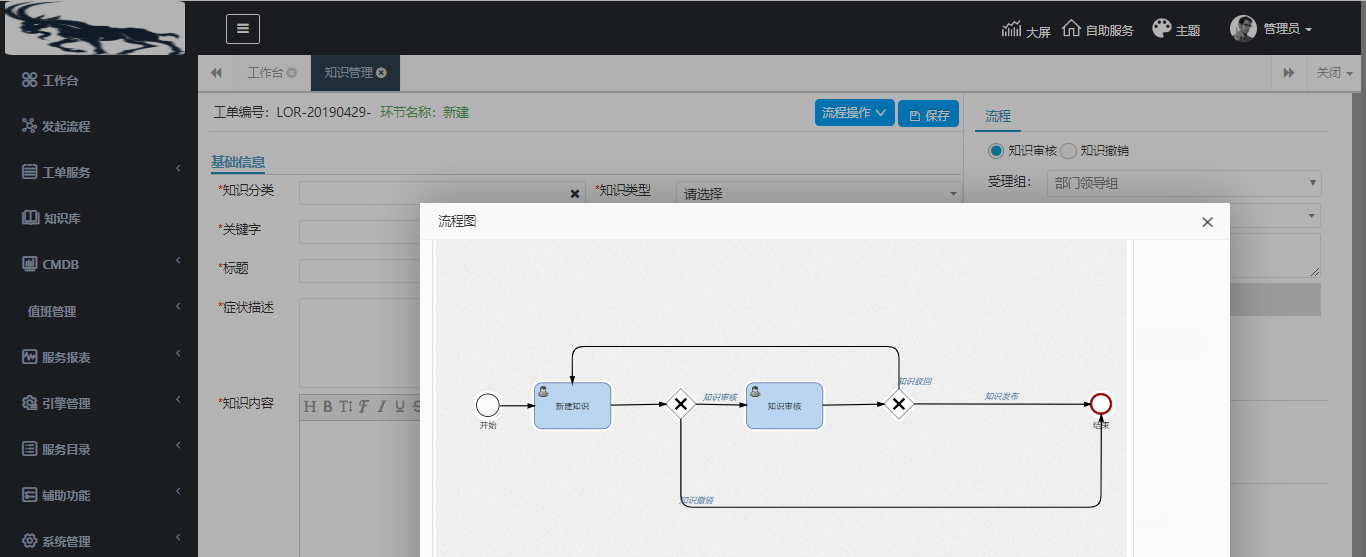The height and width of the screenshot is (557, 1366).
Task: Click the 新建知识 task node in diagram
Action: coord(572,405)
